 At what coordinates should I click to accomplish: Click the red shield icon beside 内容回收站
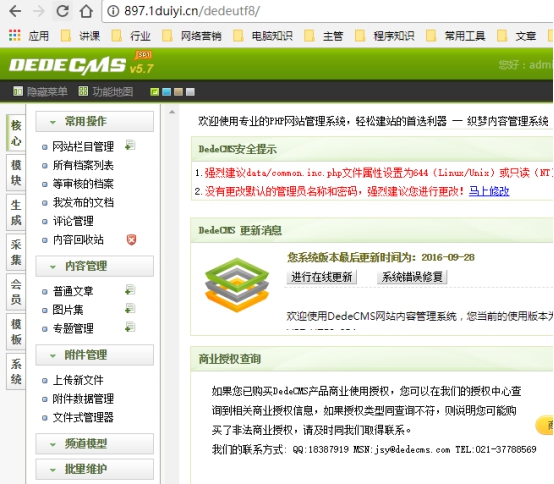(131, 240)
